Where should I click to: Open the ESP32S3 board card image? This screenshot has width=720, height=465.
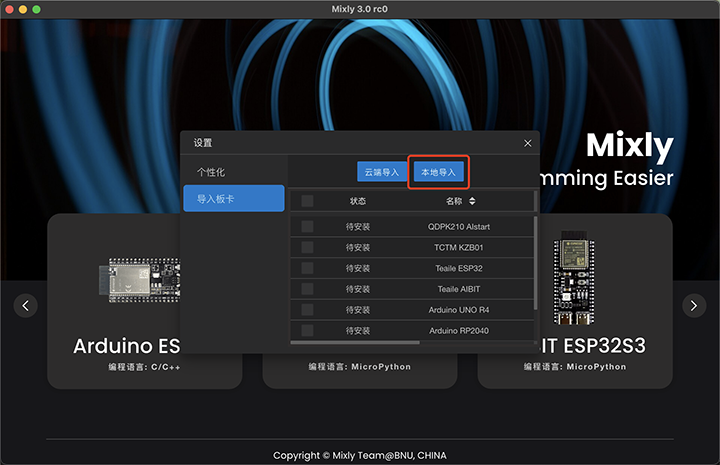coord(574,278)
